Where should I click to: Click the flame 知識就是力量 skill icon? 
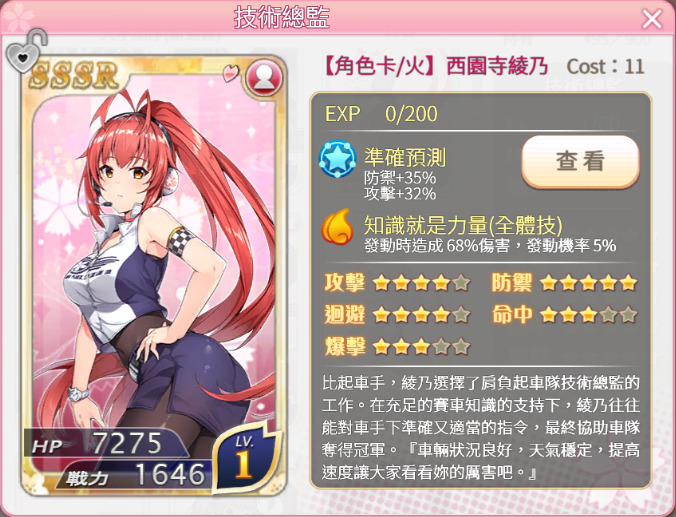point(338,227)
